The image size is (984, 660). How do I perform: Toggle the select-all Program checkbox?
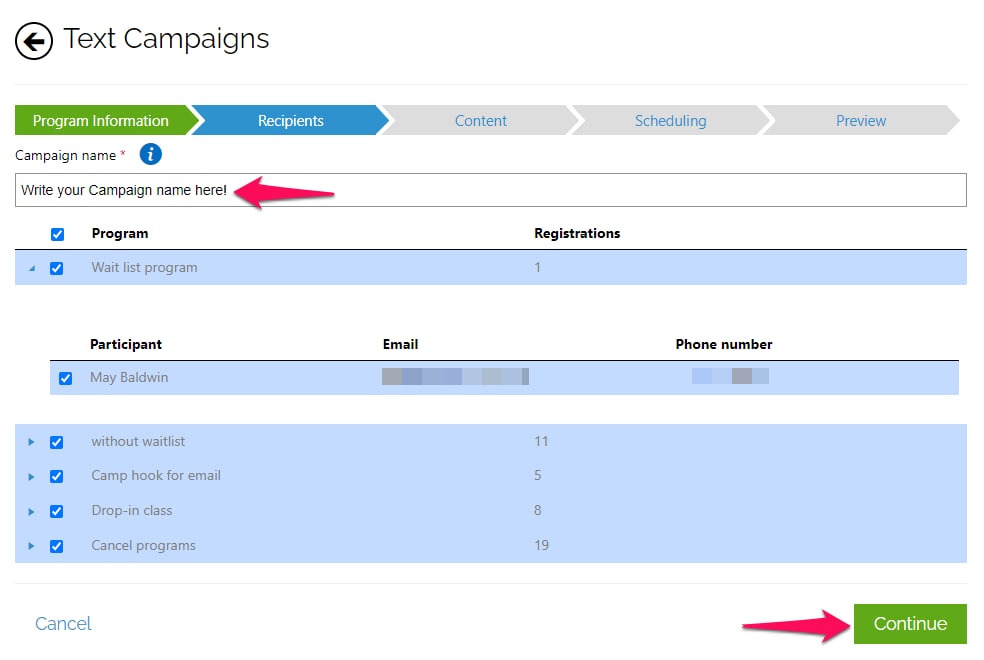point(57,234)
